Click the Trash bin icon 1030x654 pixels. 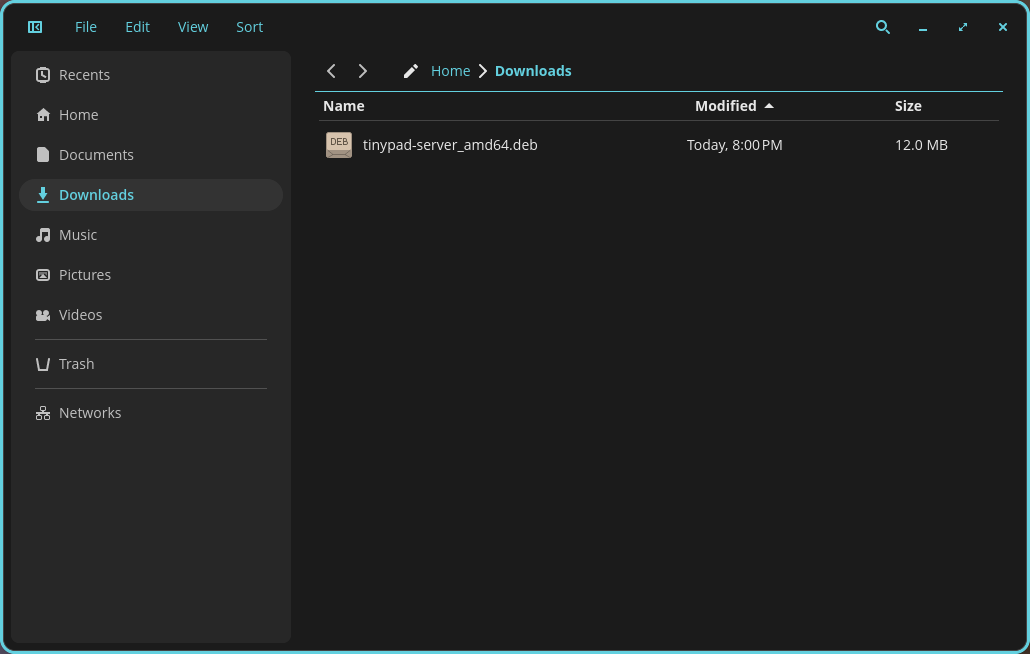coord(43,364)
